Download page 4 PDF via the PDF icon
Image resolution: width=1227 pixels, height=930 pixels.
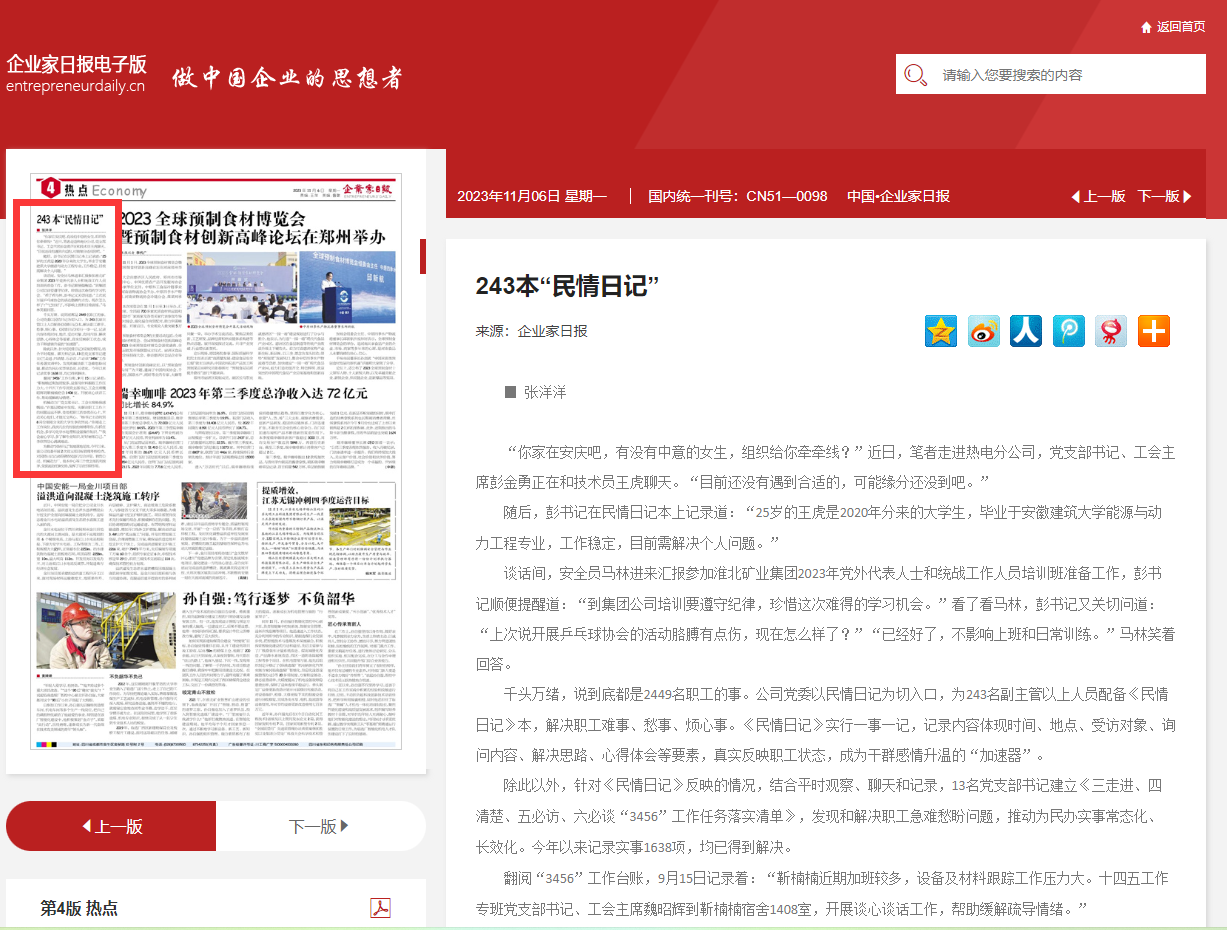[380, 908]
